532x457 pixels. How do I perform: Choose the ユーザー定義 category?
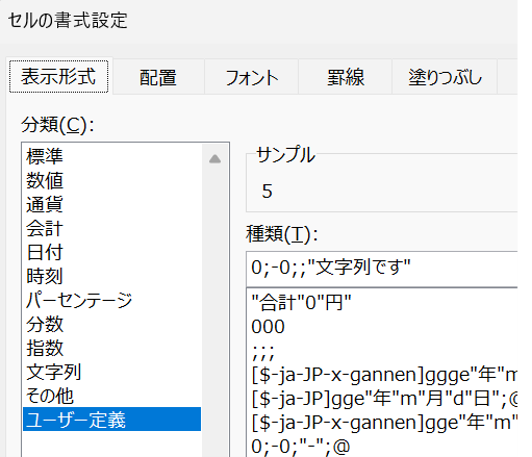(x=112, y=419)
